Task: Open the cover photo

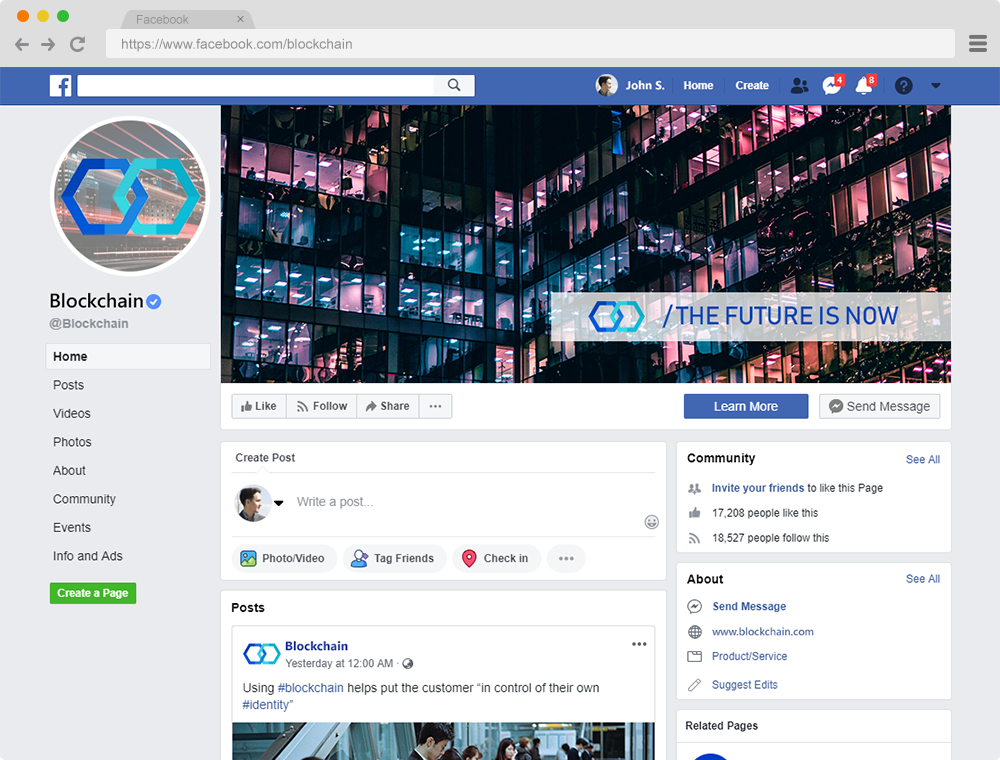Action: click(x=585, y=244)
